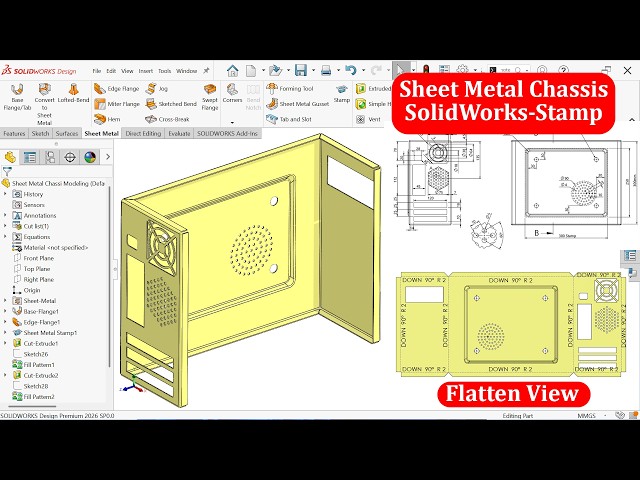Image resolution: width=640 pixels, height=480 pixels.
Task: Expand the Base-Flange1 feature
Action: click(x=5, y=311)
